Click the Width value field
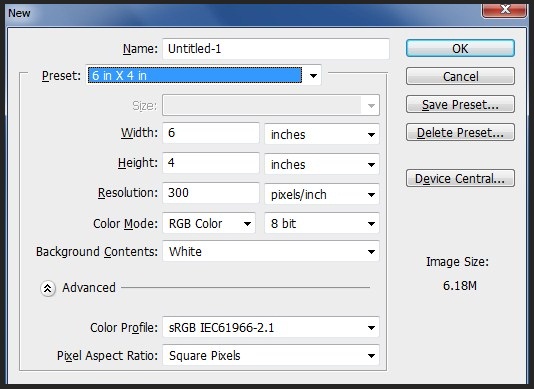Screen dimensions: 534x389 (211, 133)
